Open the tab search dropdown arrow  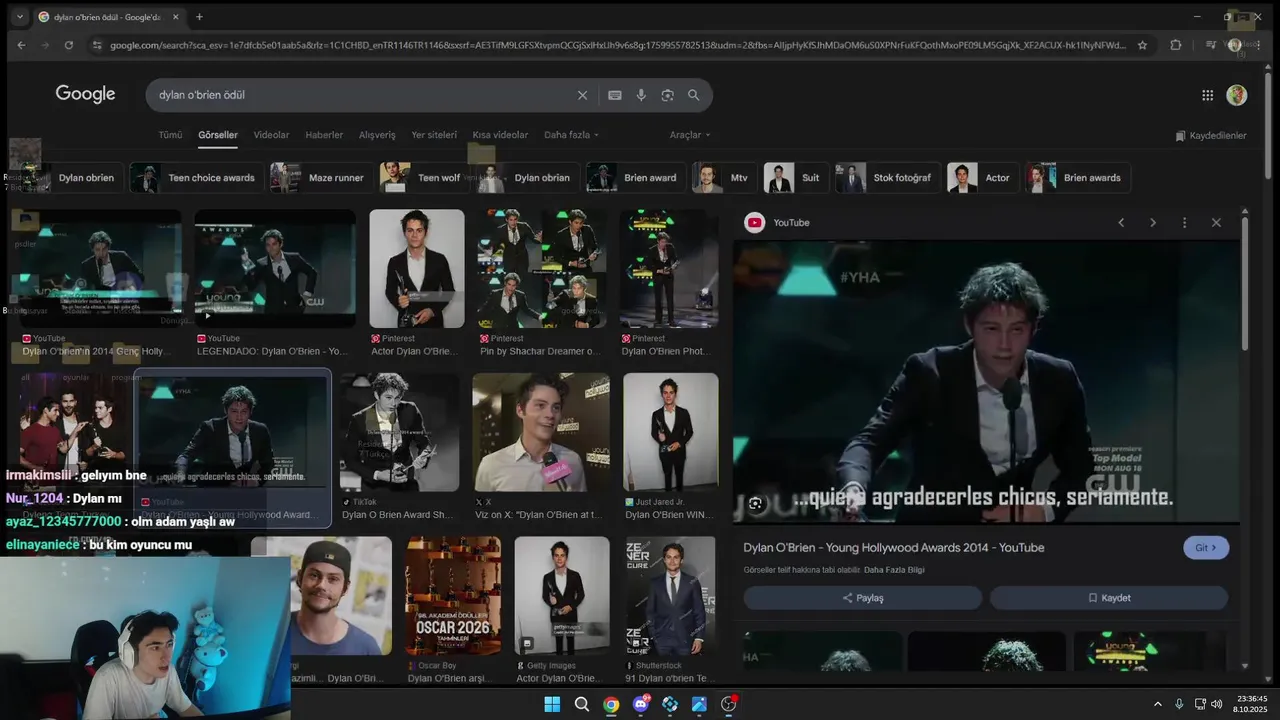click(x=19, y=17)
